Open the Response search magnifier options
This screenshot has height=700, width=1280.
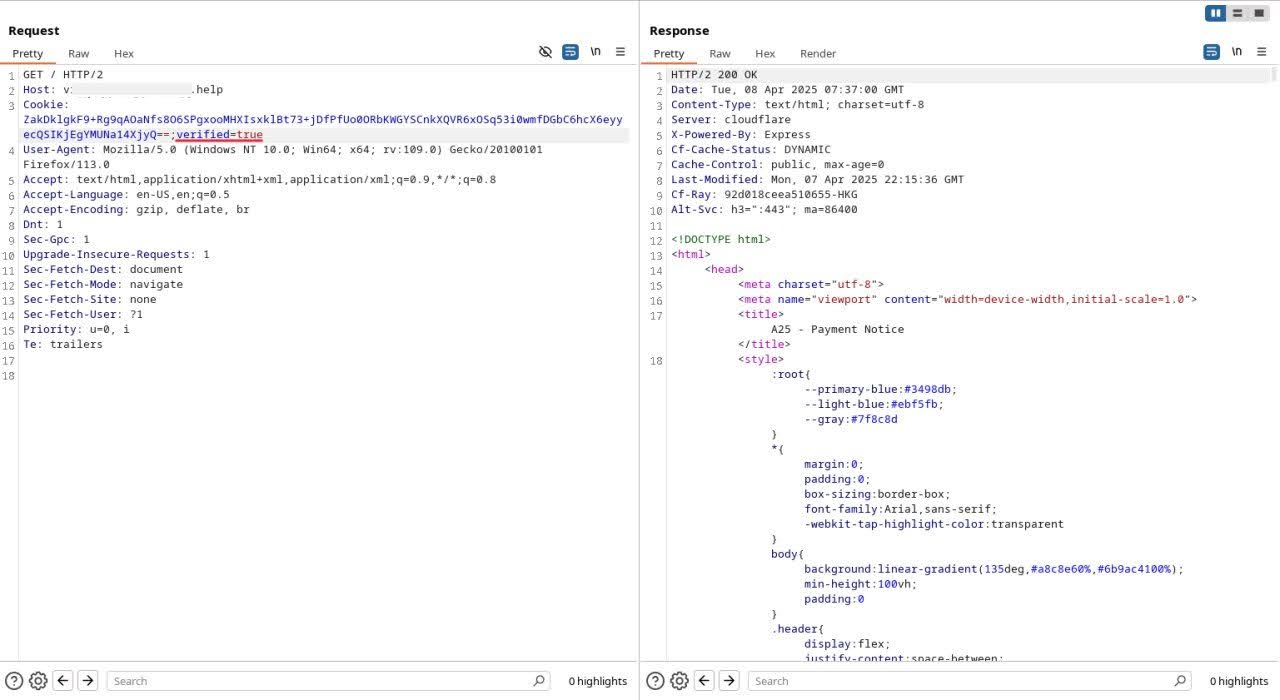point(1180,681)
